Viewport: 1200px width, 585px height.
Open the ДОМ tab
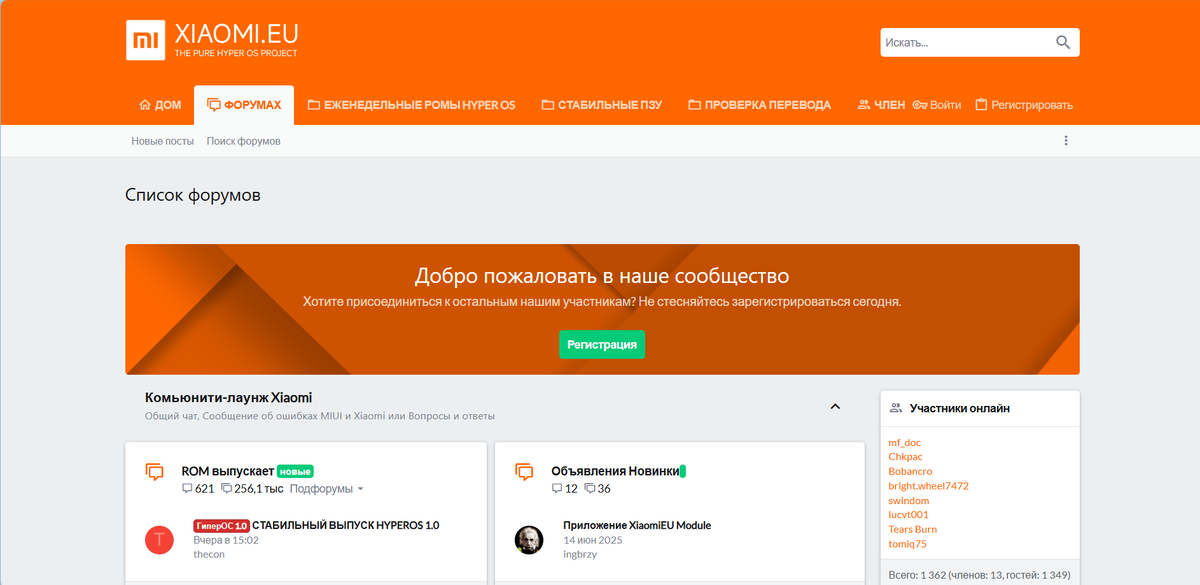coord(159,105)
